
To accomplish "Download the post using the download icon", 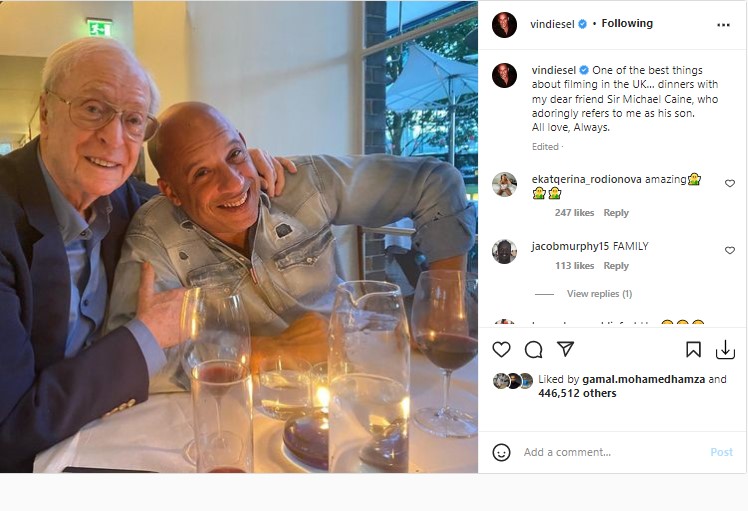I will 725,349.
